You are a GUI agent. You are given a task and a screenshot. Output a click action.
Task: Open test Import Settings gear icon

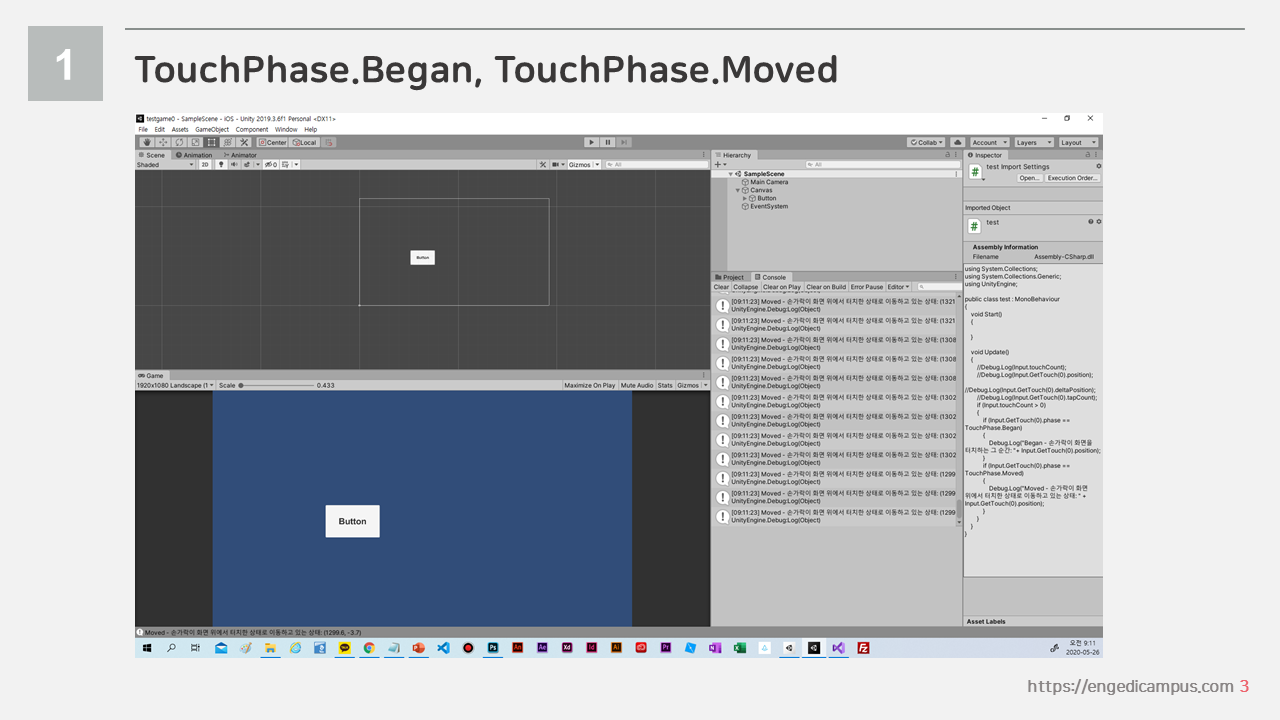1098,167
